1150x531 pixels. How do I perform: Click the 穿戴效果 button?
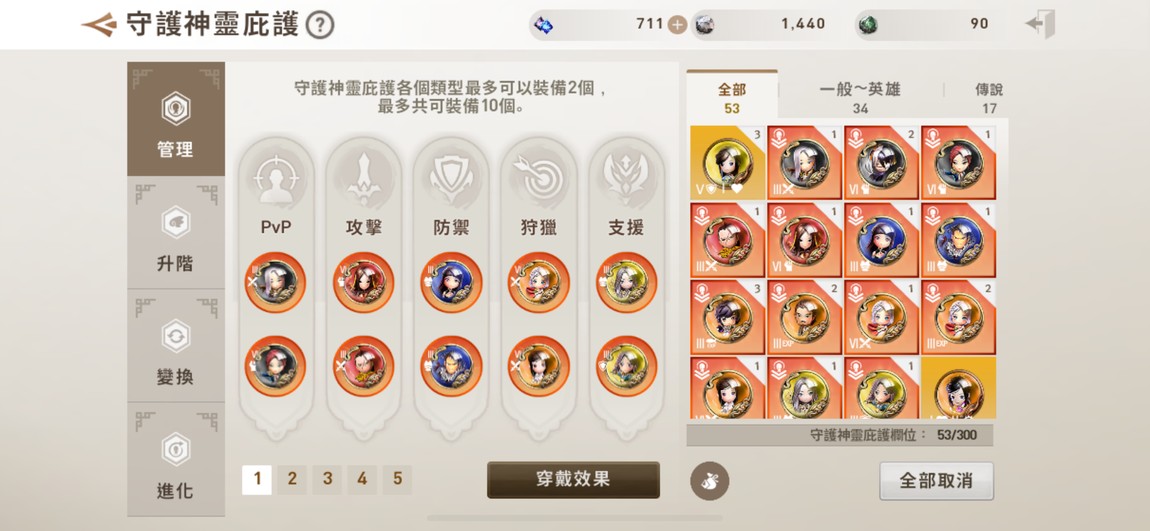574,480
